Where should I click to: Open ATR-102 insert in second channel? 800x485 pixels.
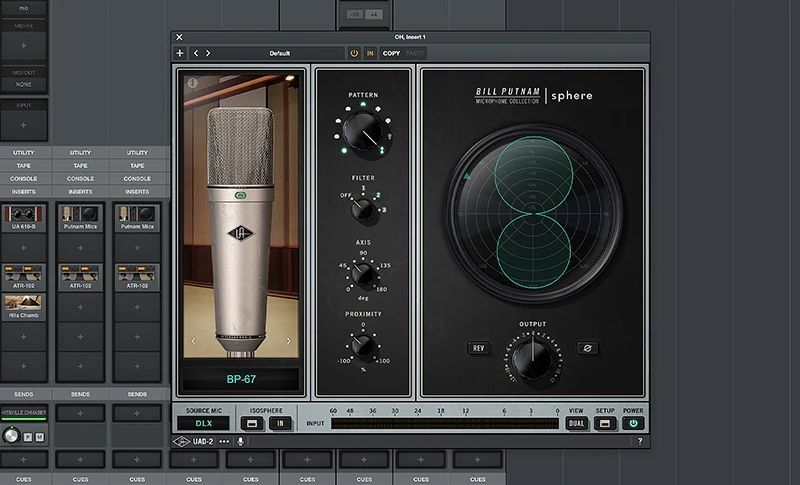[x=81, y=277]
